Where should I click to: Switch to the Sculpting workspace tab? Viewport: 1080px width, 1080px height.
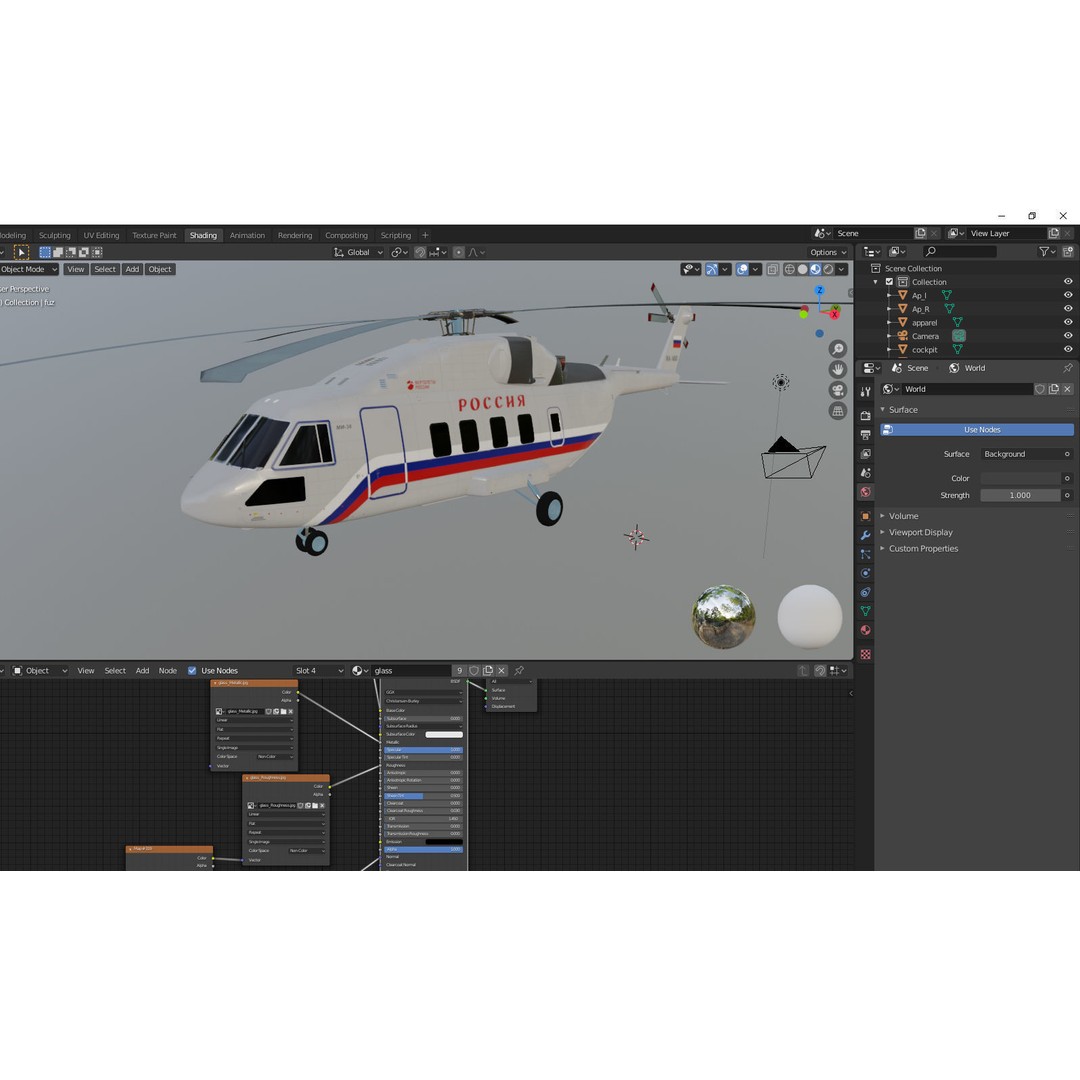click(x=54, y=235)
